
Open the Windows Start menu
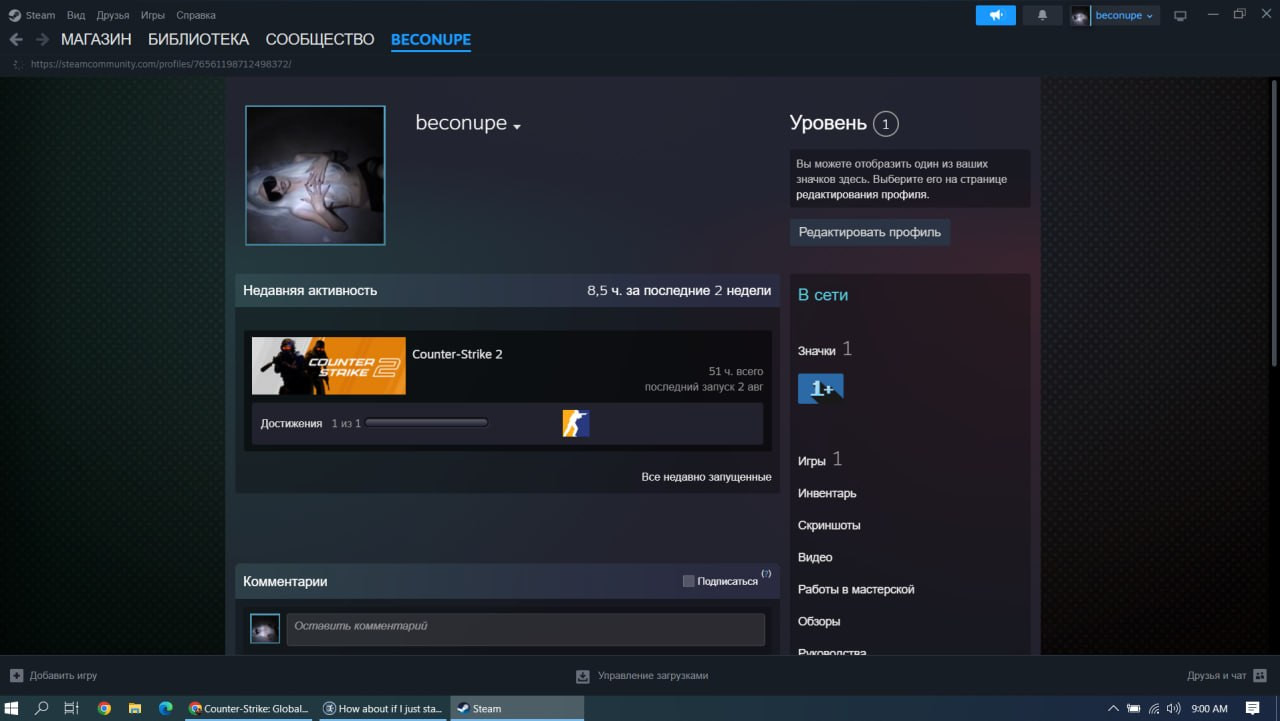13,708
